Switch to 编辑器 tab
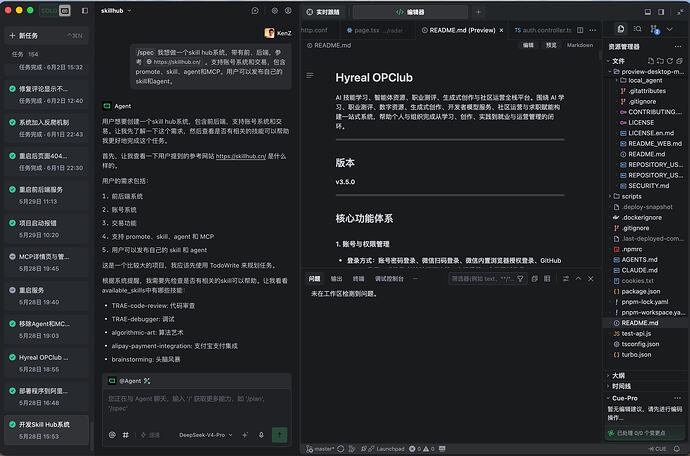This screenshot has height=456, width=690. (410, 12)
